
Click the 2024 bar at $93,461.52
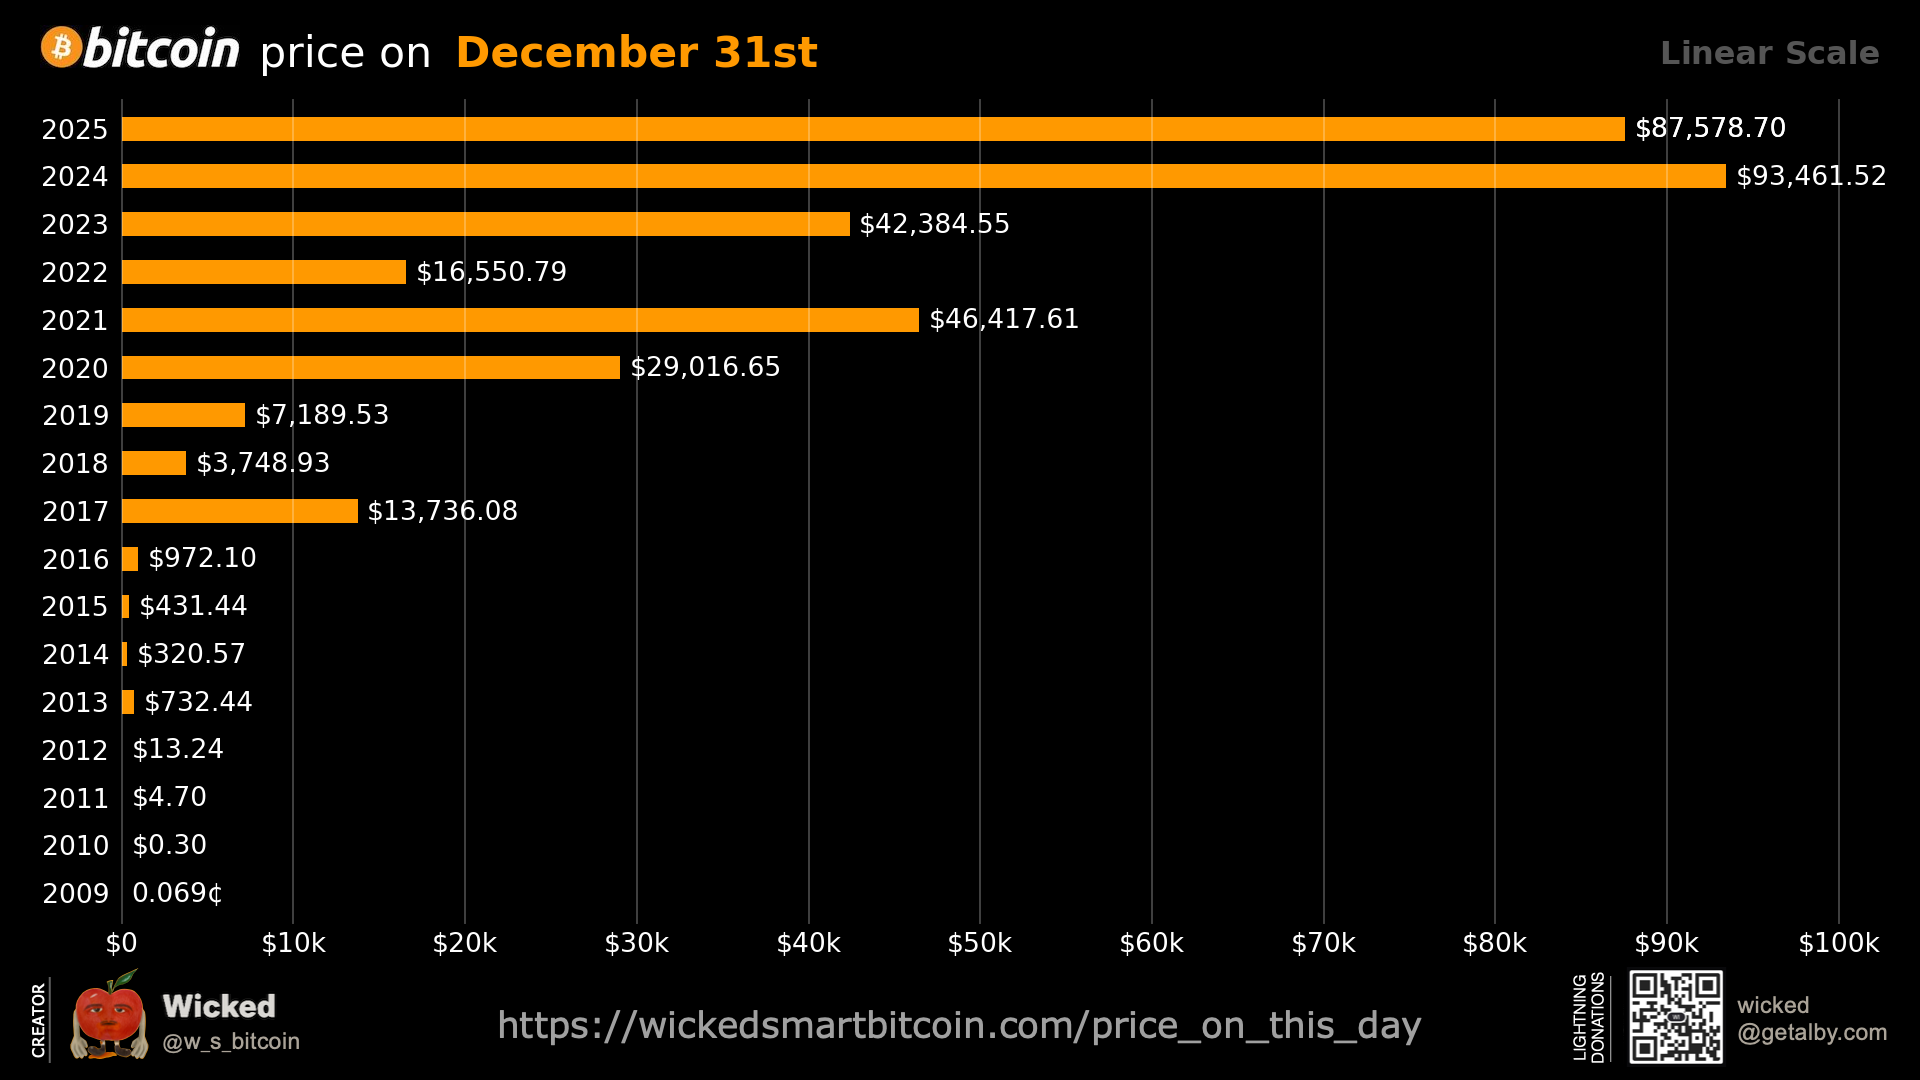click(x=923, y=176)
